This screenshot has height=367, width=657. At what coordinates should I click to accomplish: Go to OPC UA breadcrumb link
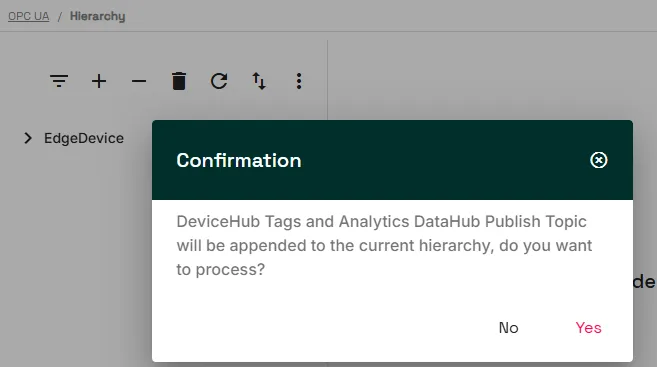[x=28, y=16]
